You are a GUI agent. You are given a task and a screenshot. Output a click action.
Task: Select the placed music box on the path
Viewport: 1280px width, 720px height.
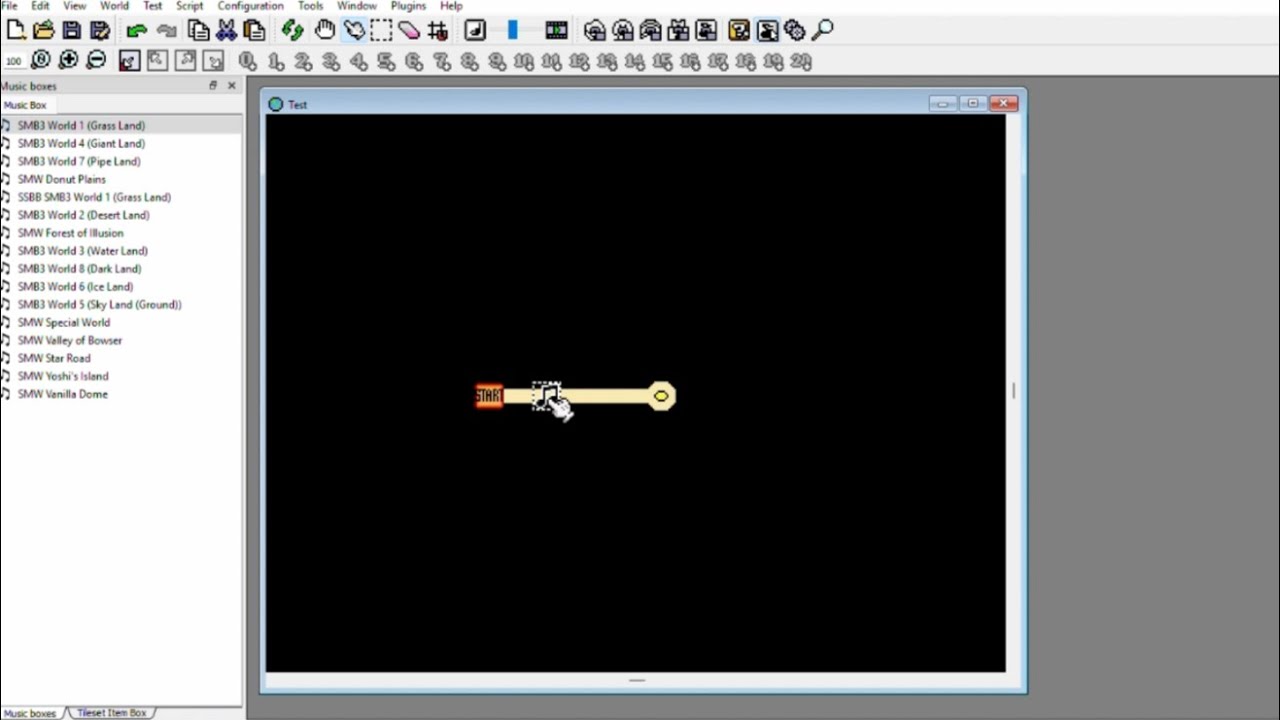(546, 396)
